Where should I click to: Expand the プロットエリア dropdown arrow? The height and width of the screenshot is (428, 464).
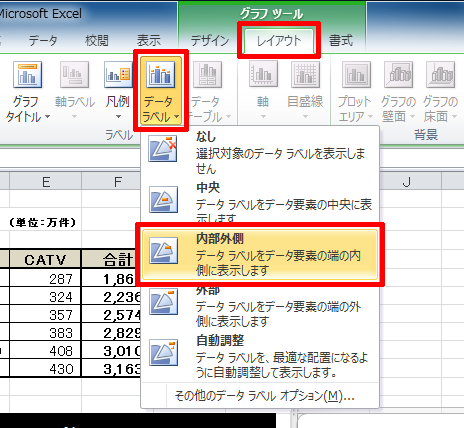pyautogui.click(x=370, y=117)
